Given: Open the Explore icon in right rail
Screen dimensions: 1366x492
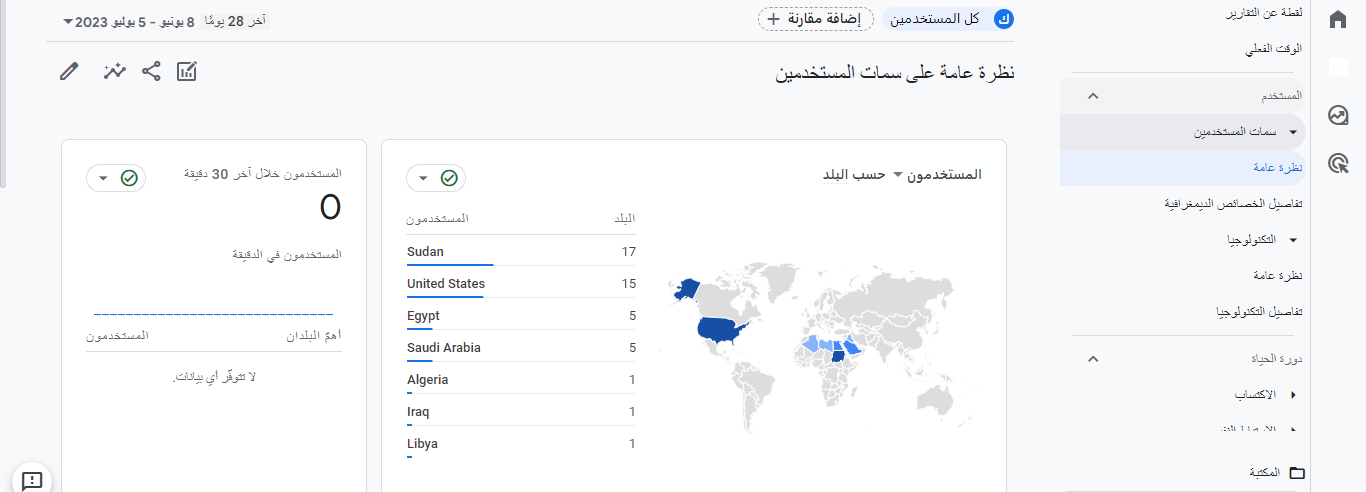Looking at the screenshot, I should point(1338,115).
